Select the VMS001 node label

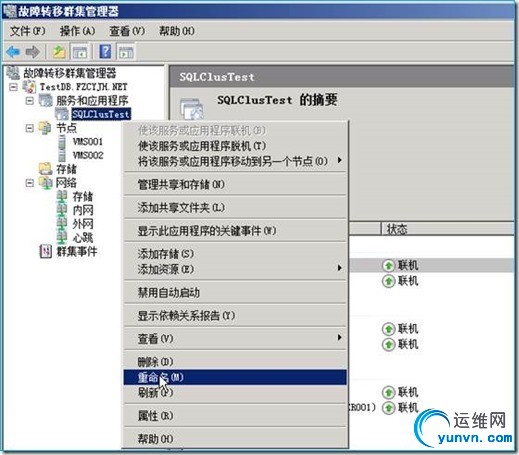click(x=88, y=142)
